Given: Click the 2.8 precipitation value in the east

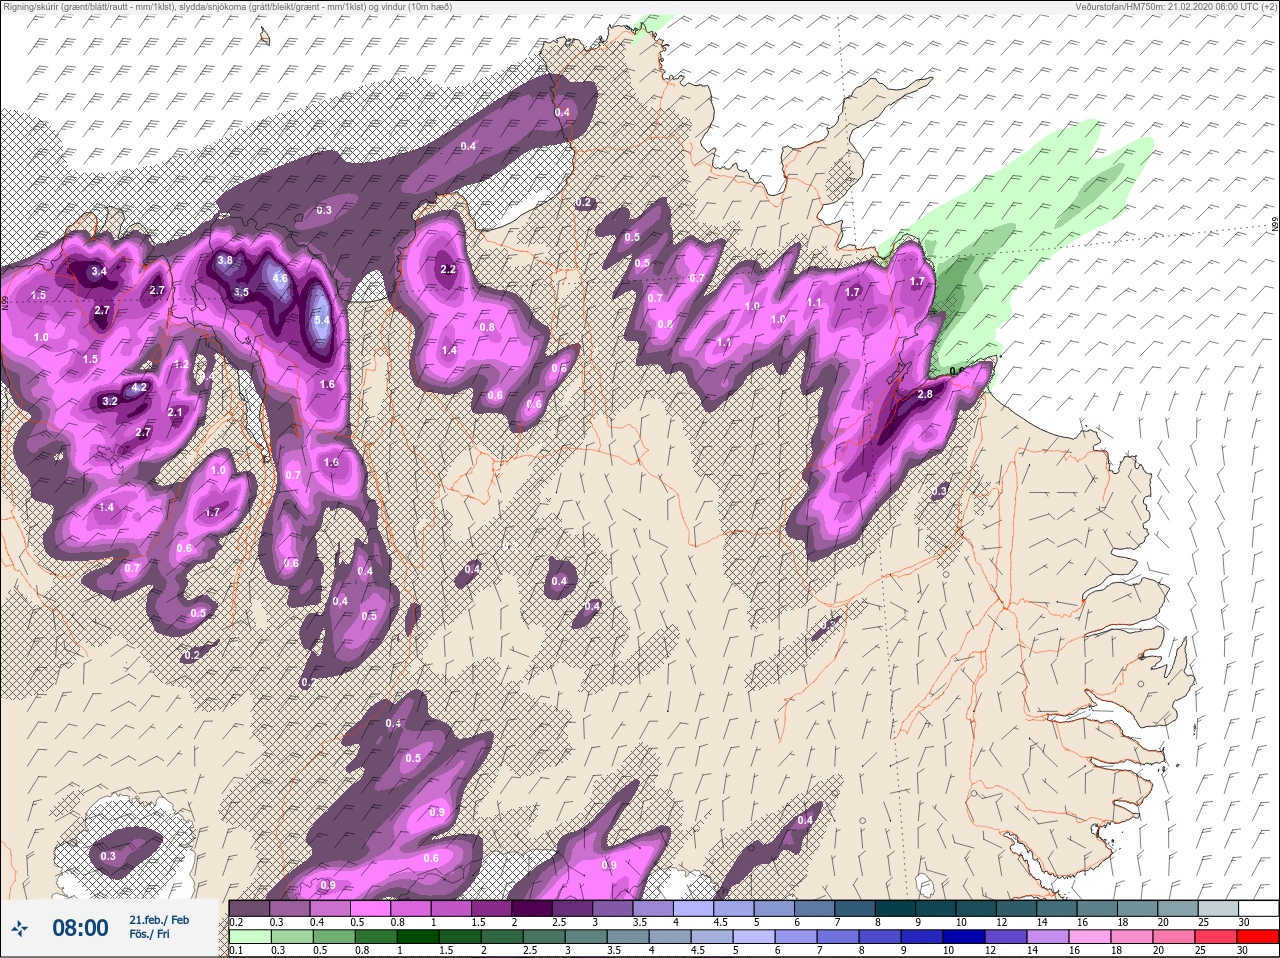Looking at the screenshot, I should 925,394.
